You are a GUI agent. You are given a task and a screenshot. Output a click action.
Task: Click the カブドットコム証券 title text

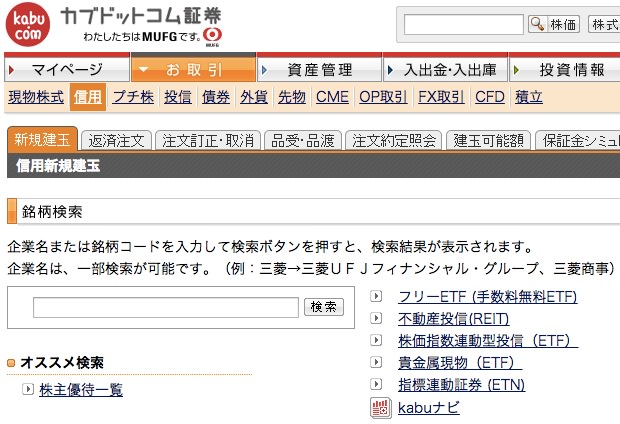coord(141,16)
